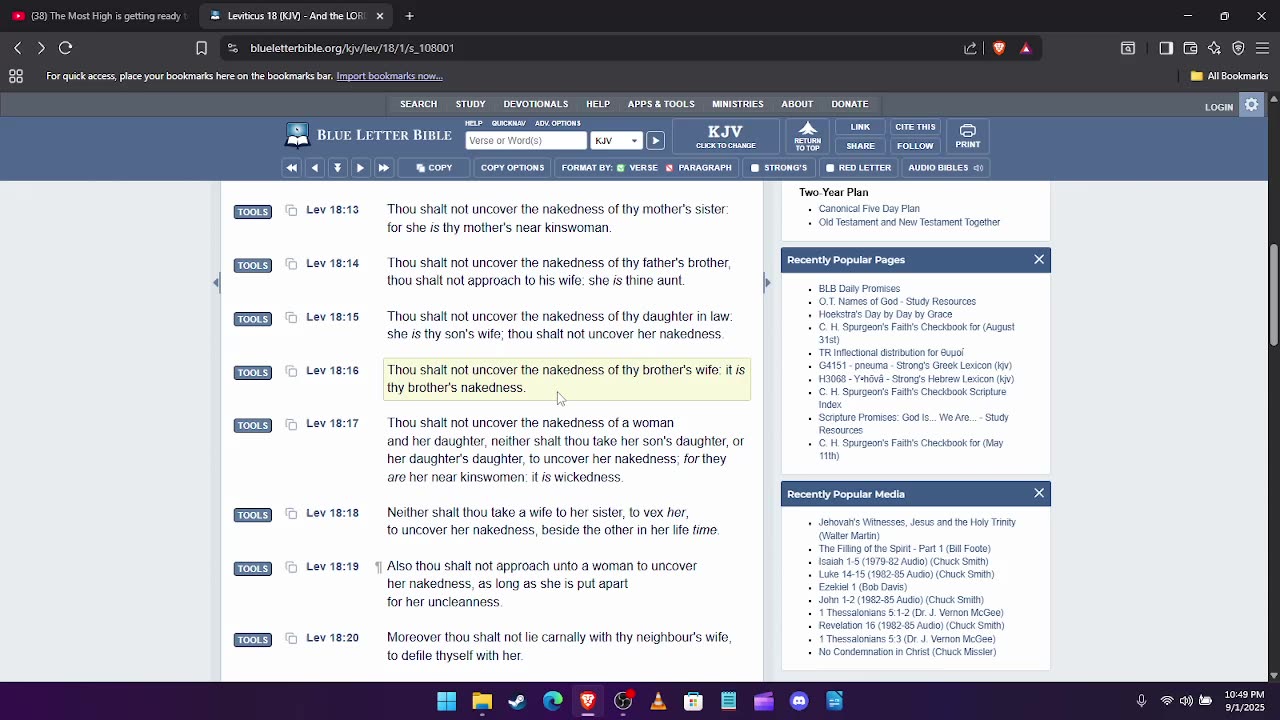Click the Blue Letter Bible logo icon
1280x720 pixels.
point(297,135)
